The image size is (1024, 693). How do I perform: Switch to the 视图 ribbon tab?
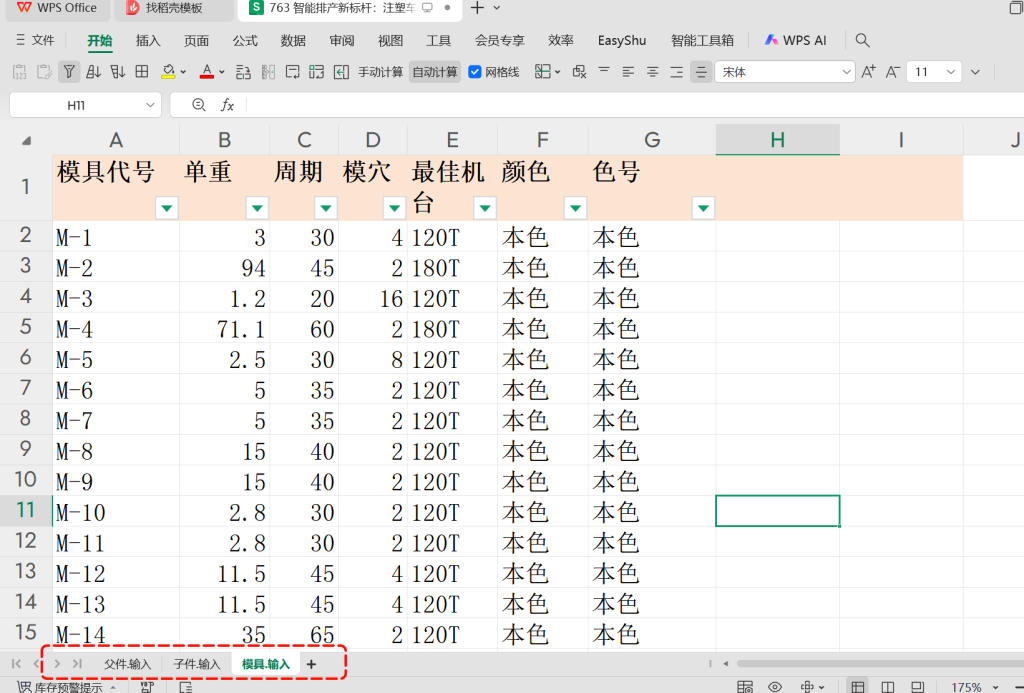click(x=390, y=40)
